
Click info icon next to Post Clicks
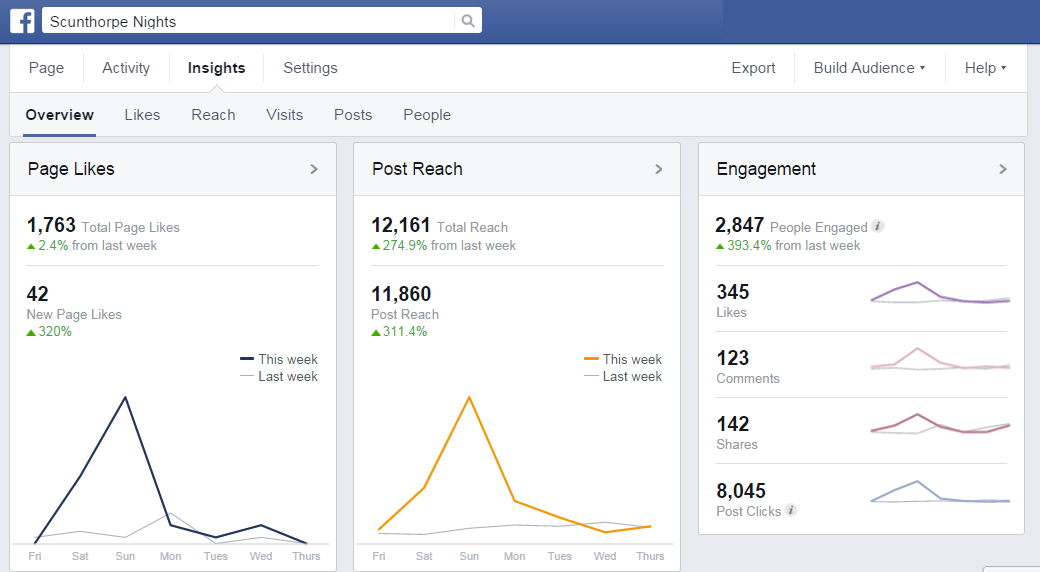coord(791,510)
